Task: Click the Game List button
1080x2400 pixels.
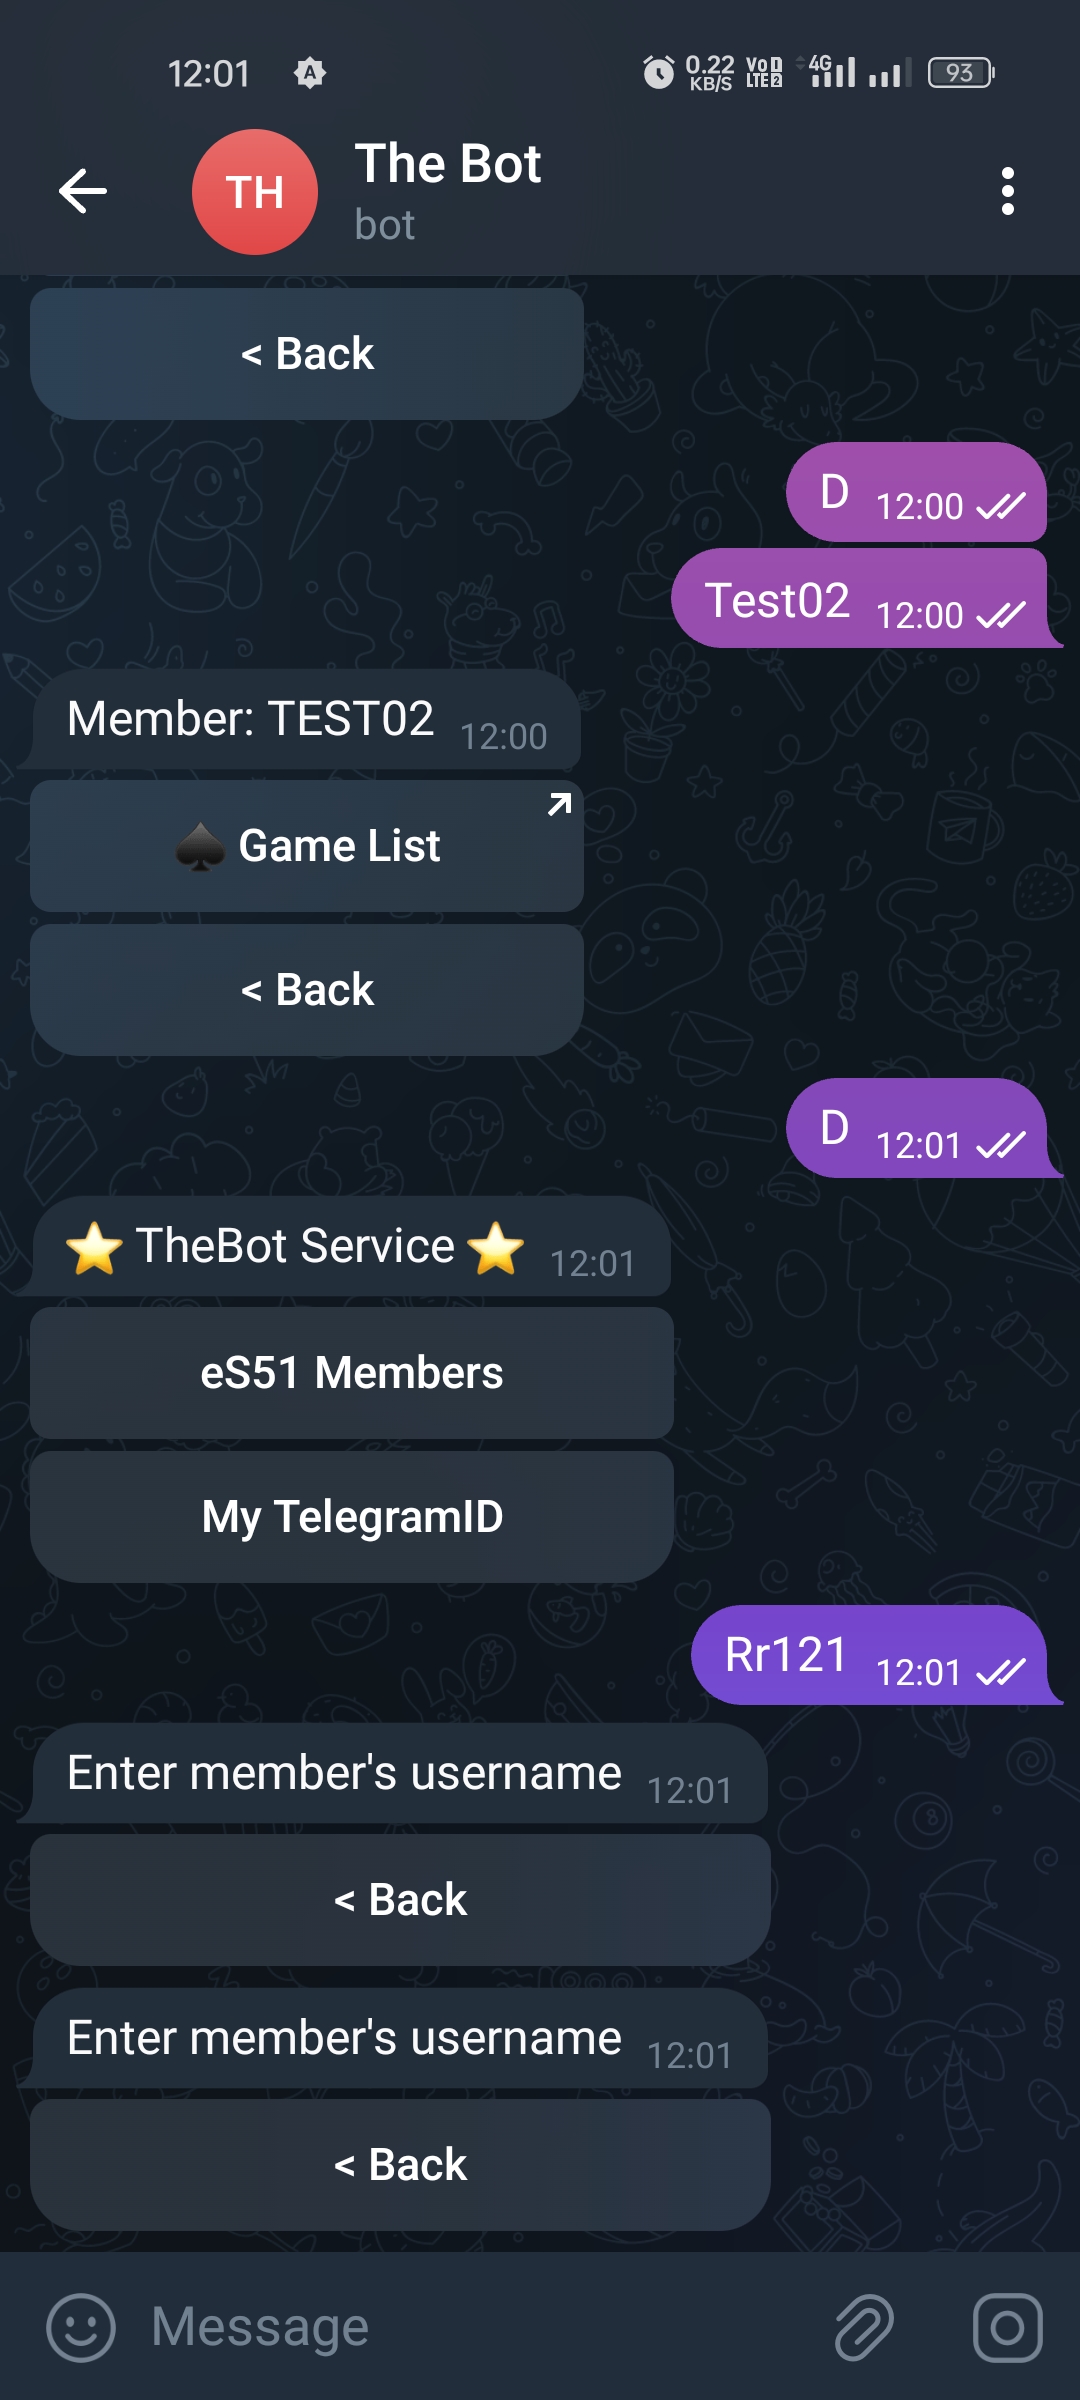Action: click(307, 846)
